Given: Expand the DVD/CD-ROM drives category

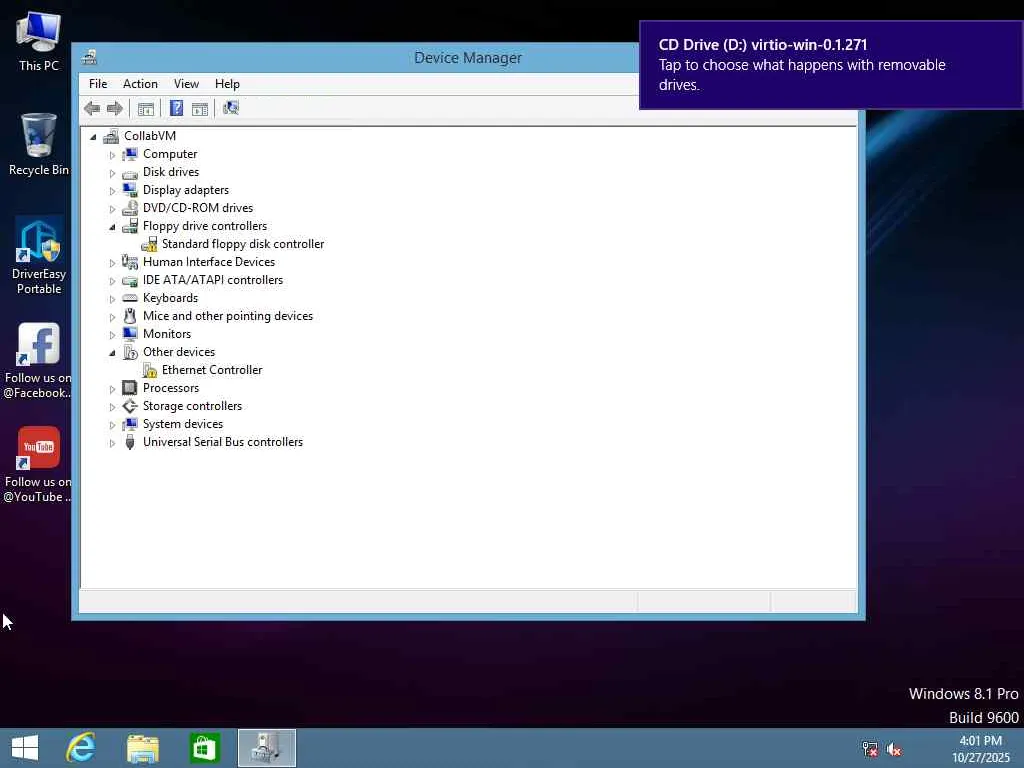Looking at the screenshot, I should [112, 209].
